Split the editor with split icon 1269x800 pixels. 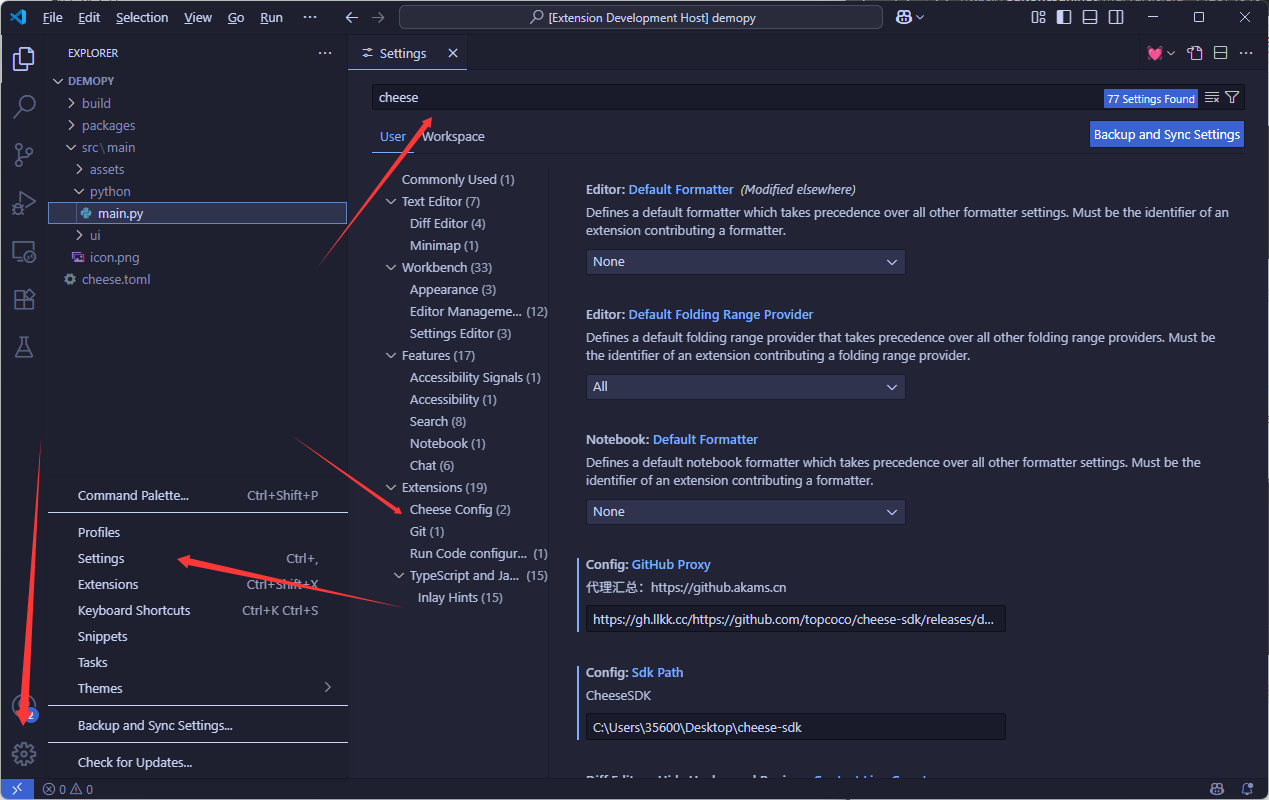pyautogui.click(x=1220, y=53)
